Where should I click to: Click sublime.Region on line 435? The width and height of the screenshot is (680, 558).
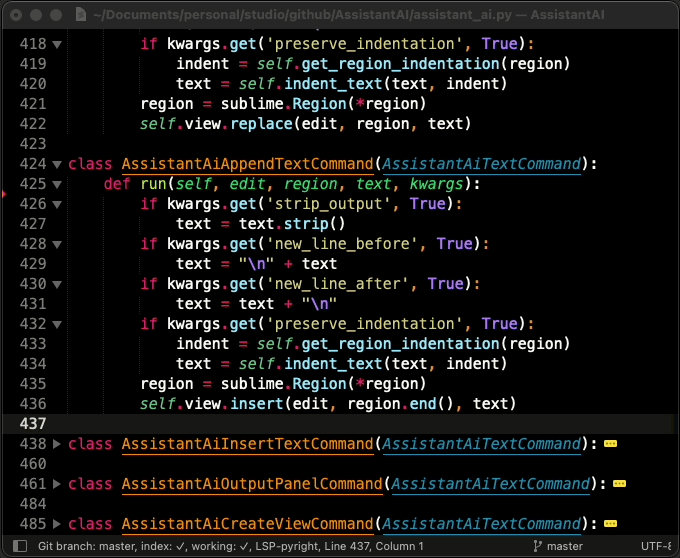click(284, 384)
